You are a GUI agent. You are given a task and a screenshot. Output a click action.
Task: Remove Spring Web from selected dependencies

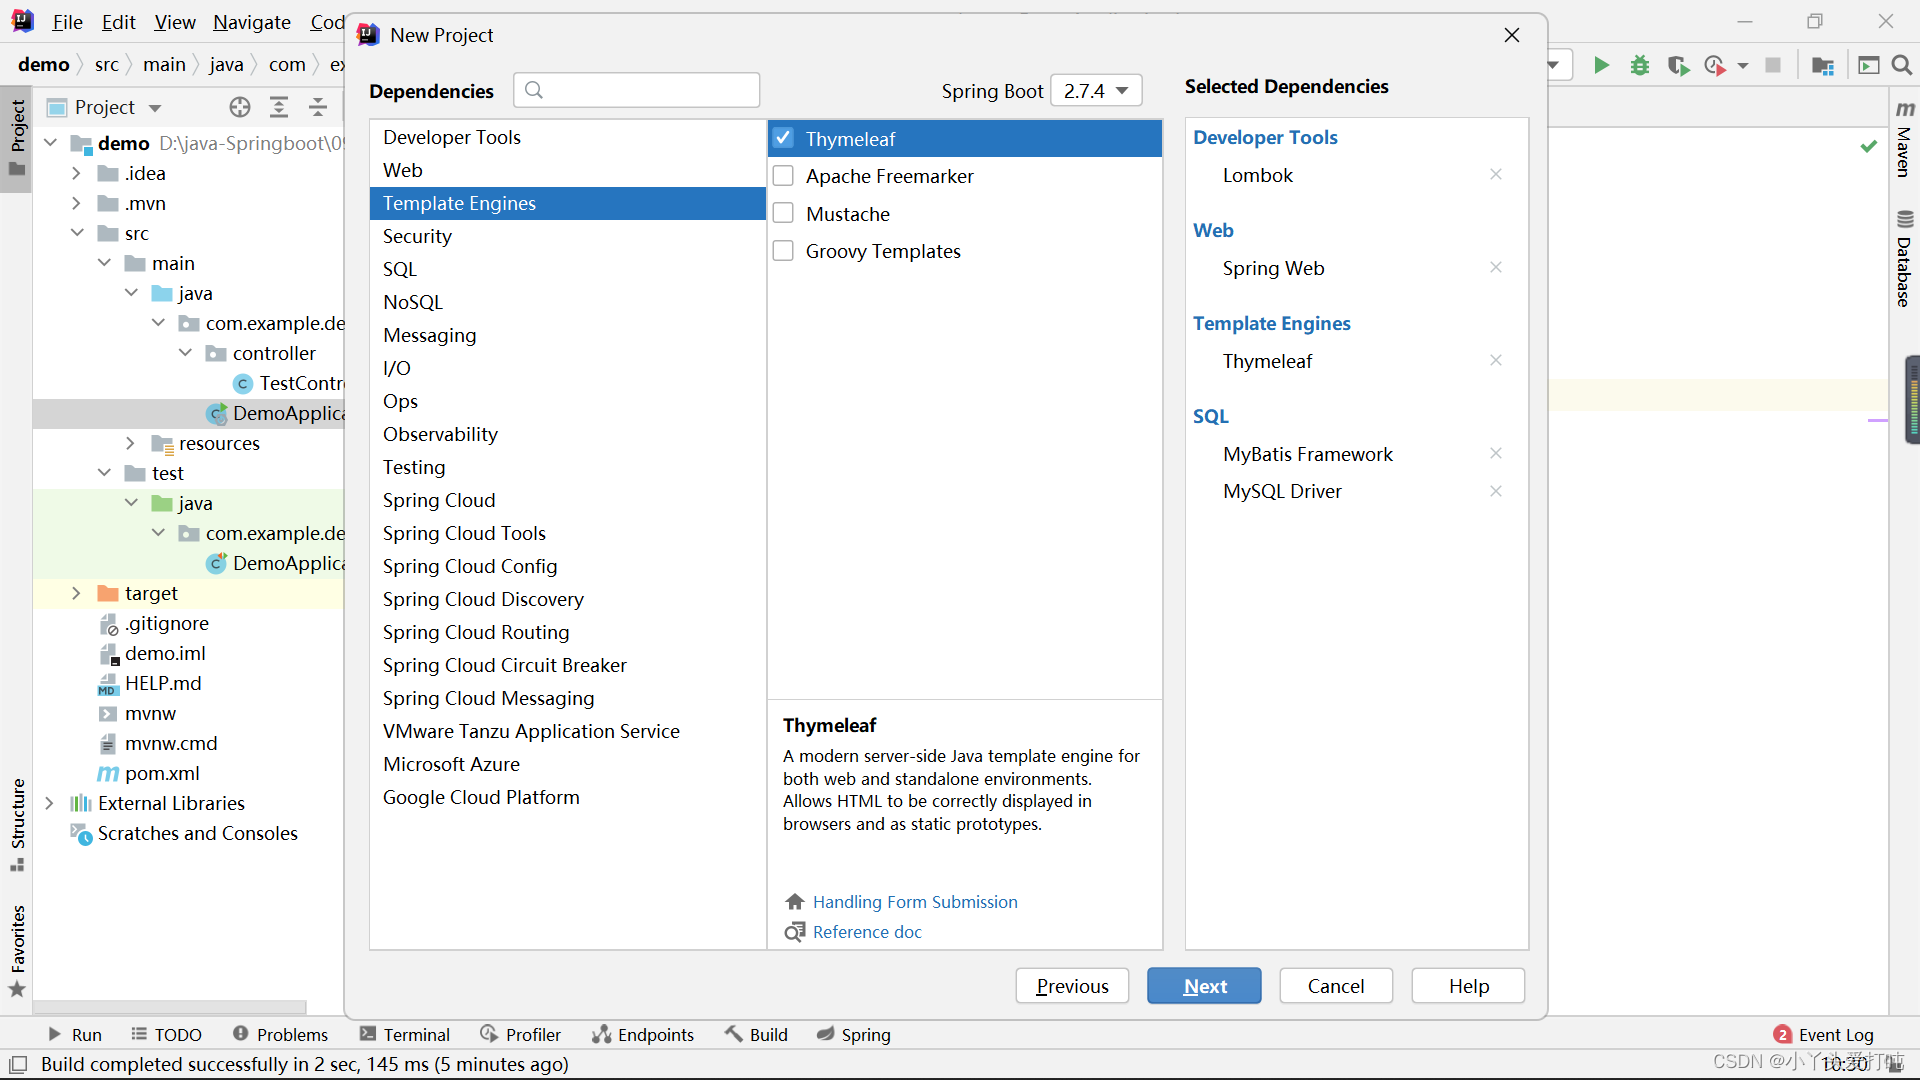(1496, 267)
